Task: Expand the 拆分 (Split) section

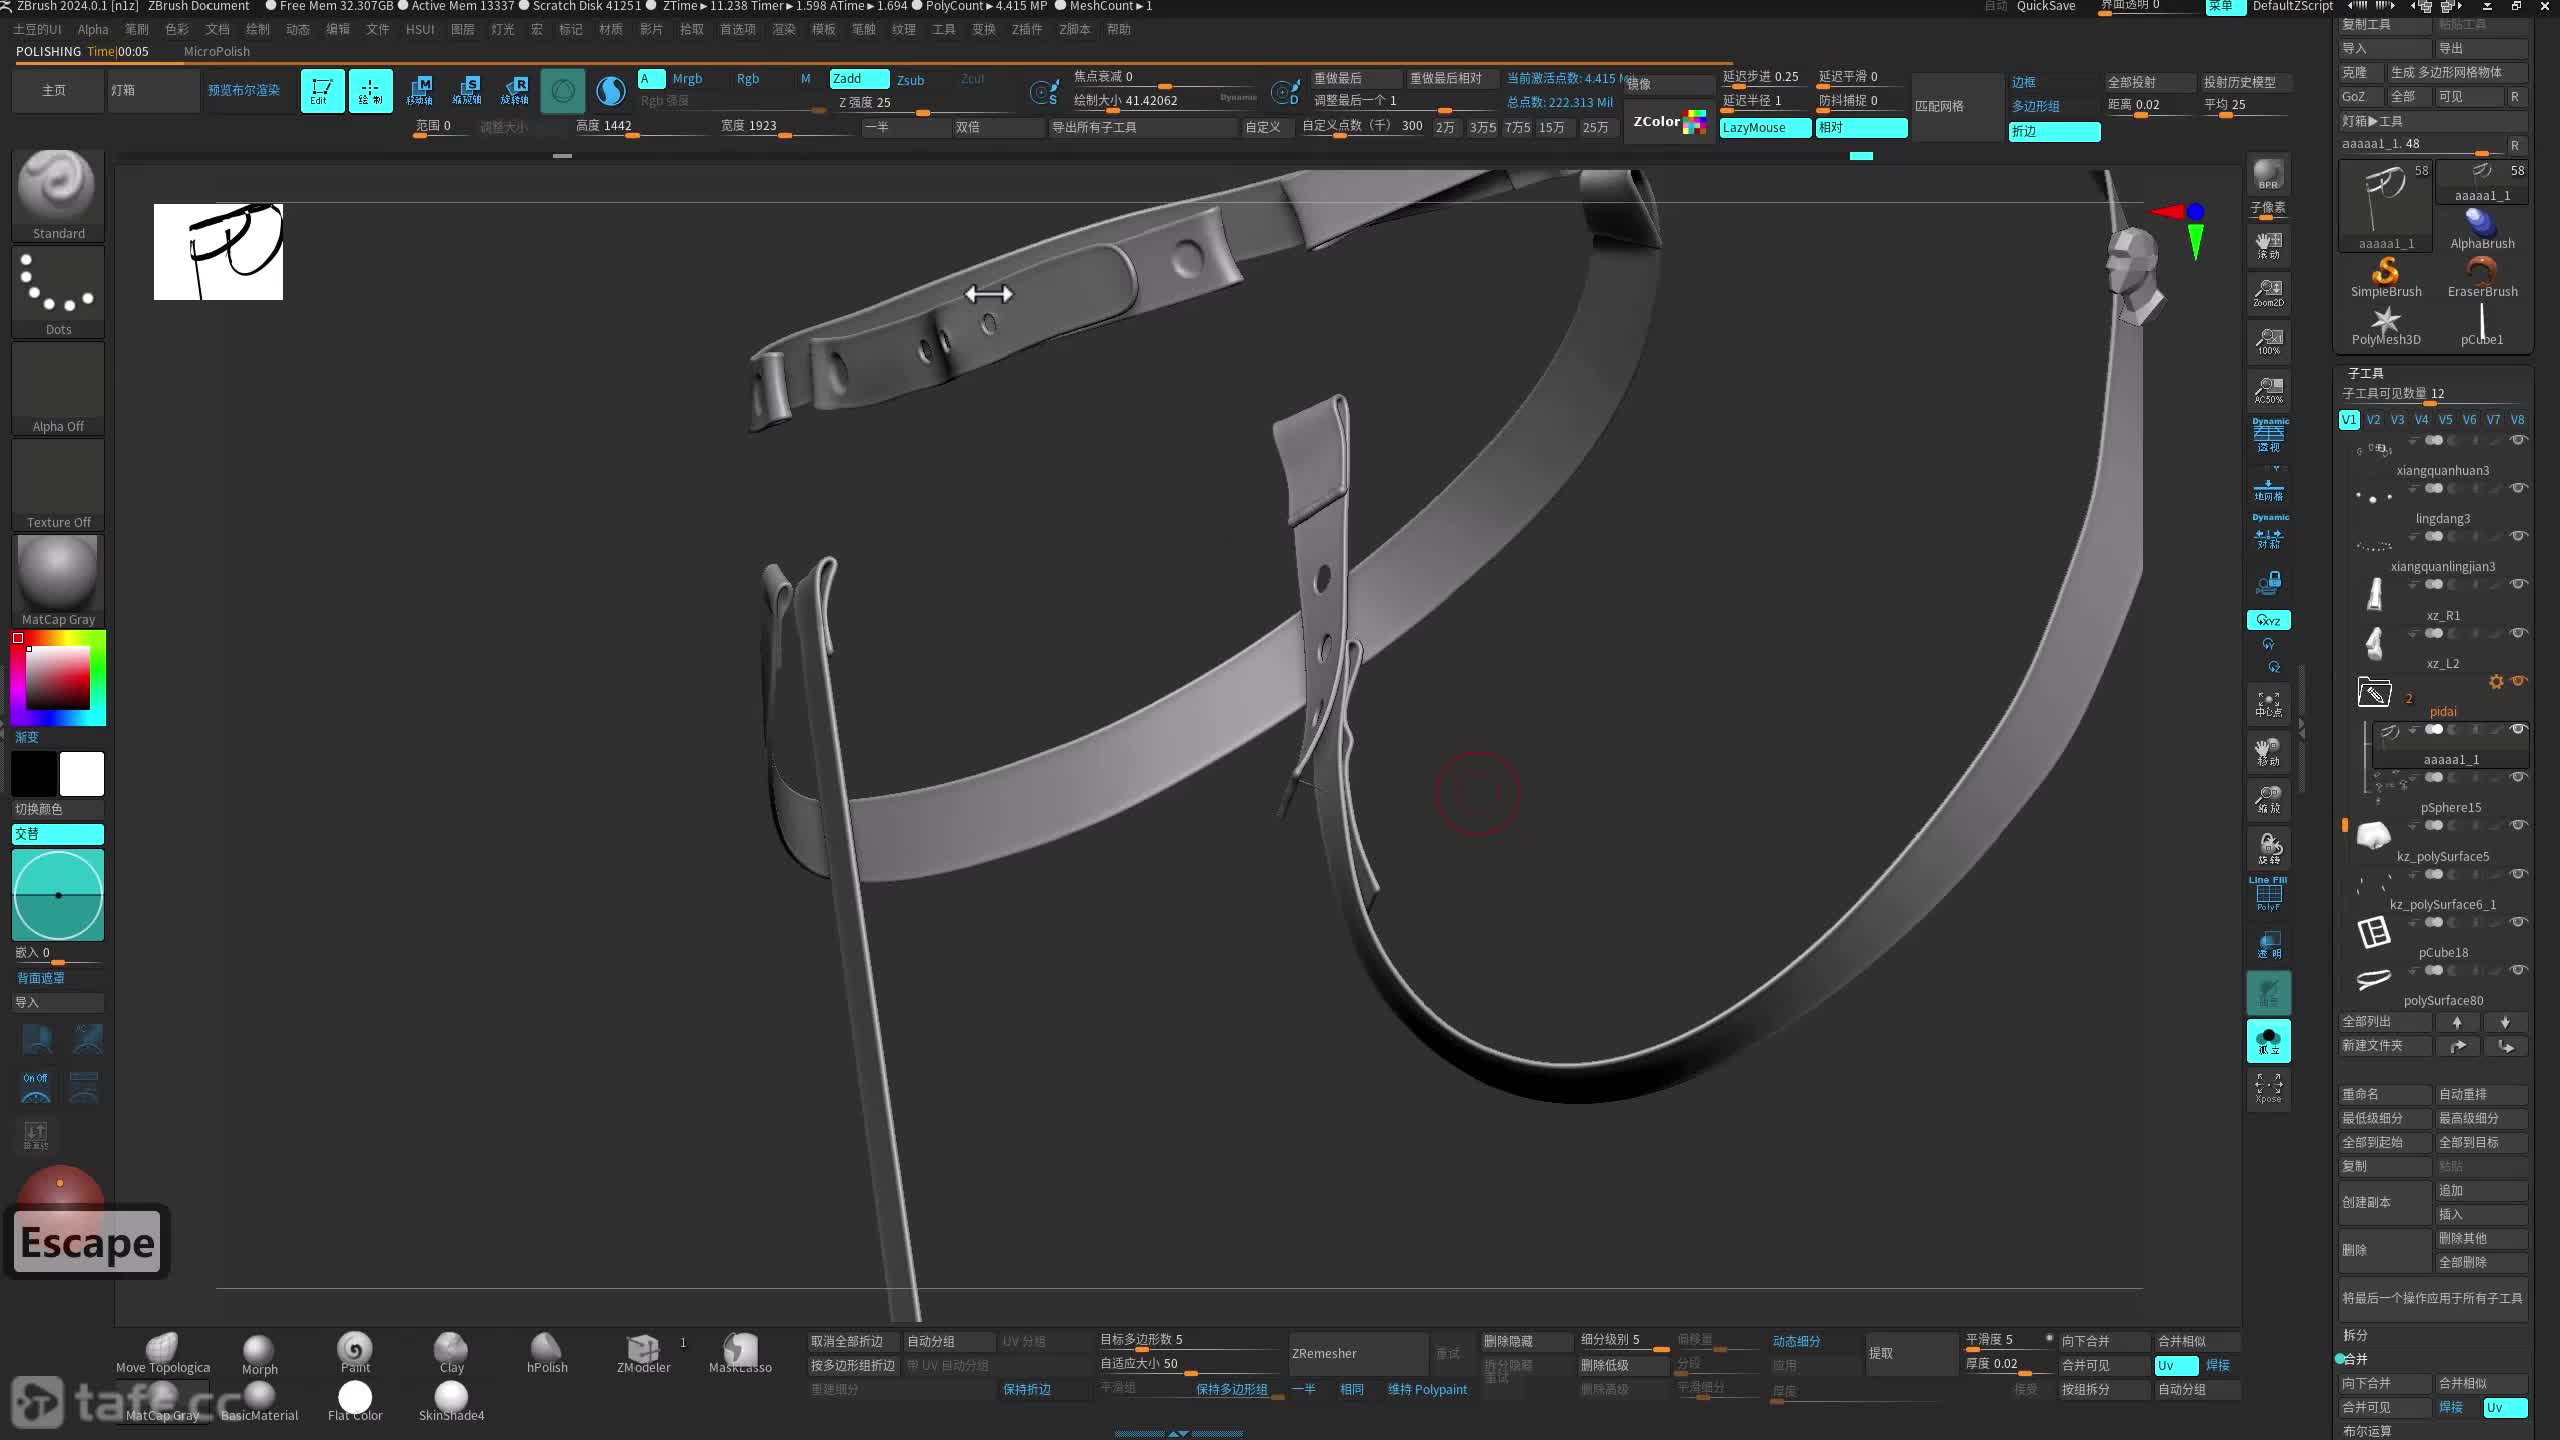Action: pos(2356,1335)
